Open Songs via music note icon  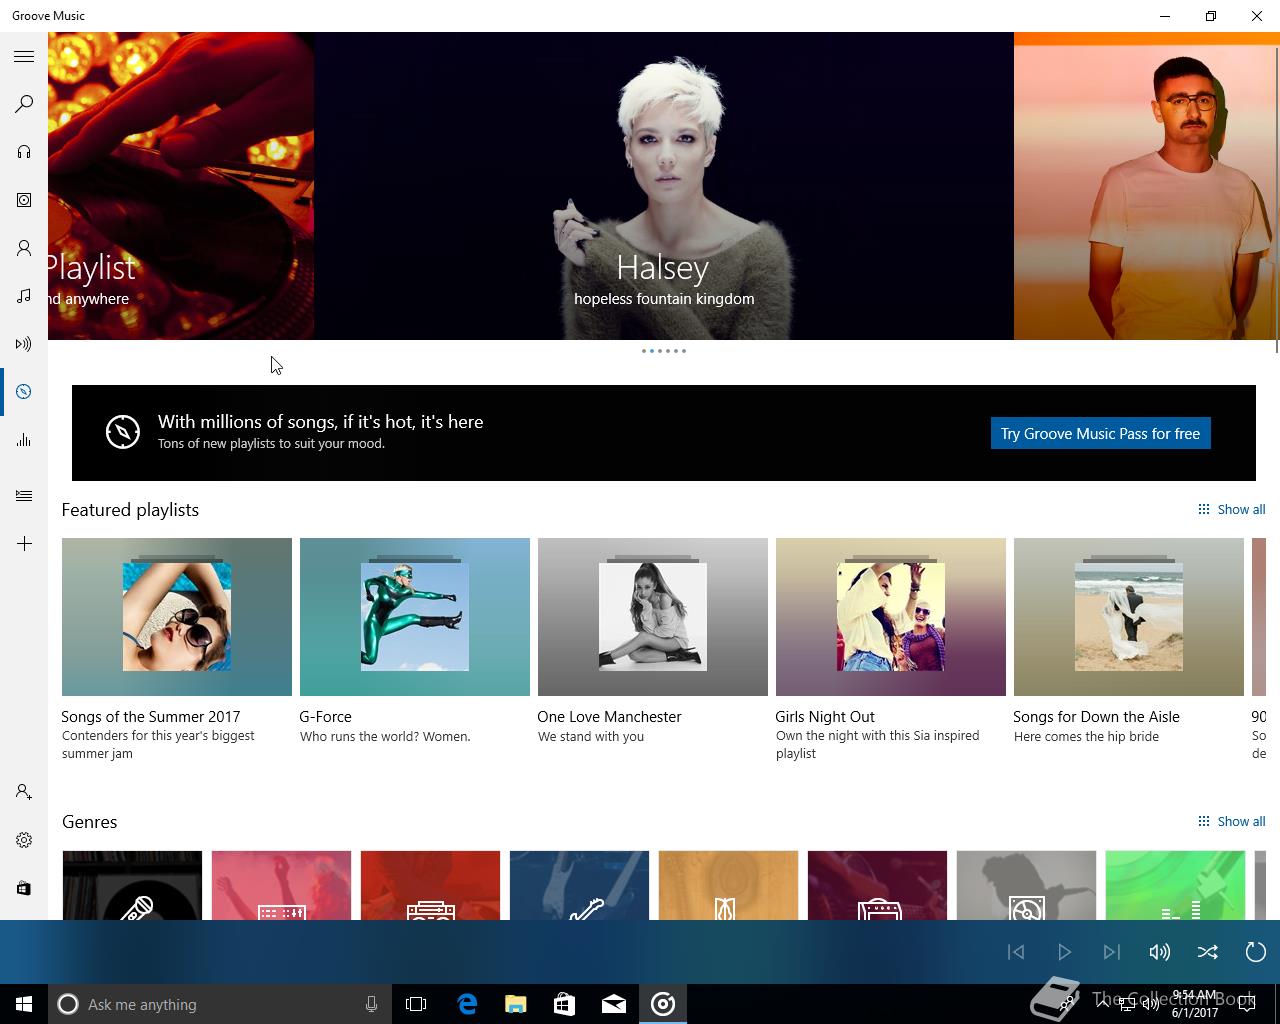pyautogui.click(x=24, y=296)
